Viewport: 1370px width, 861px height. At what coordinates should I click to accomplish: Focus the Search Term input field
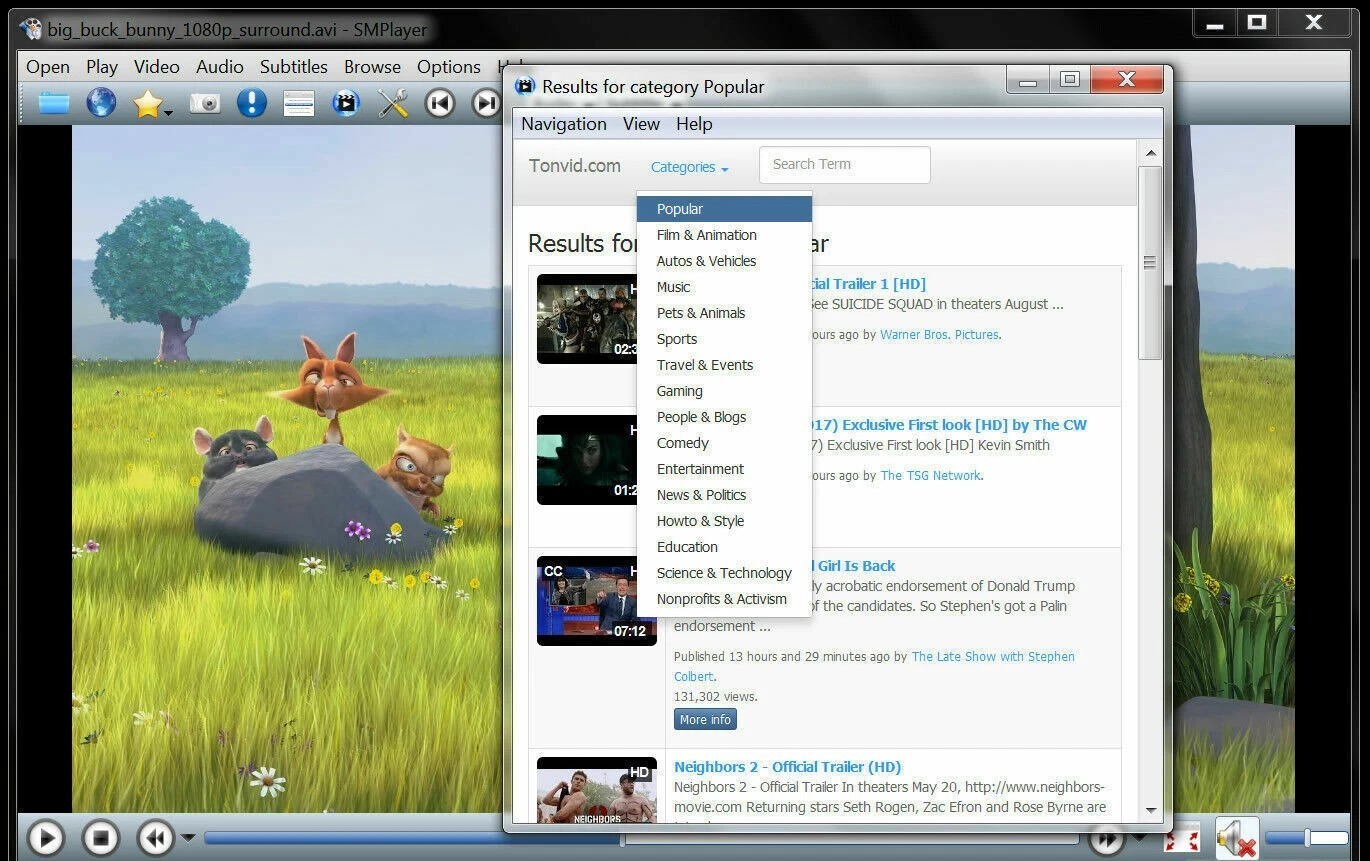click(x=845, y=164)
